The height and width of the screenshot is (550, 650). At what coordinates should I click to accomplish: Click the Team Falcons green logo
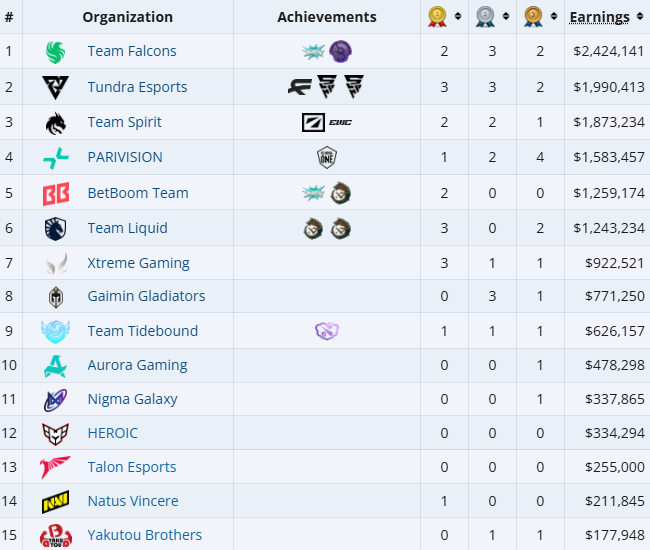tap(55, 52)
